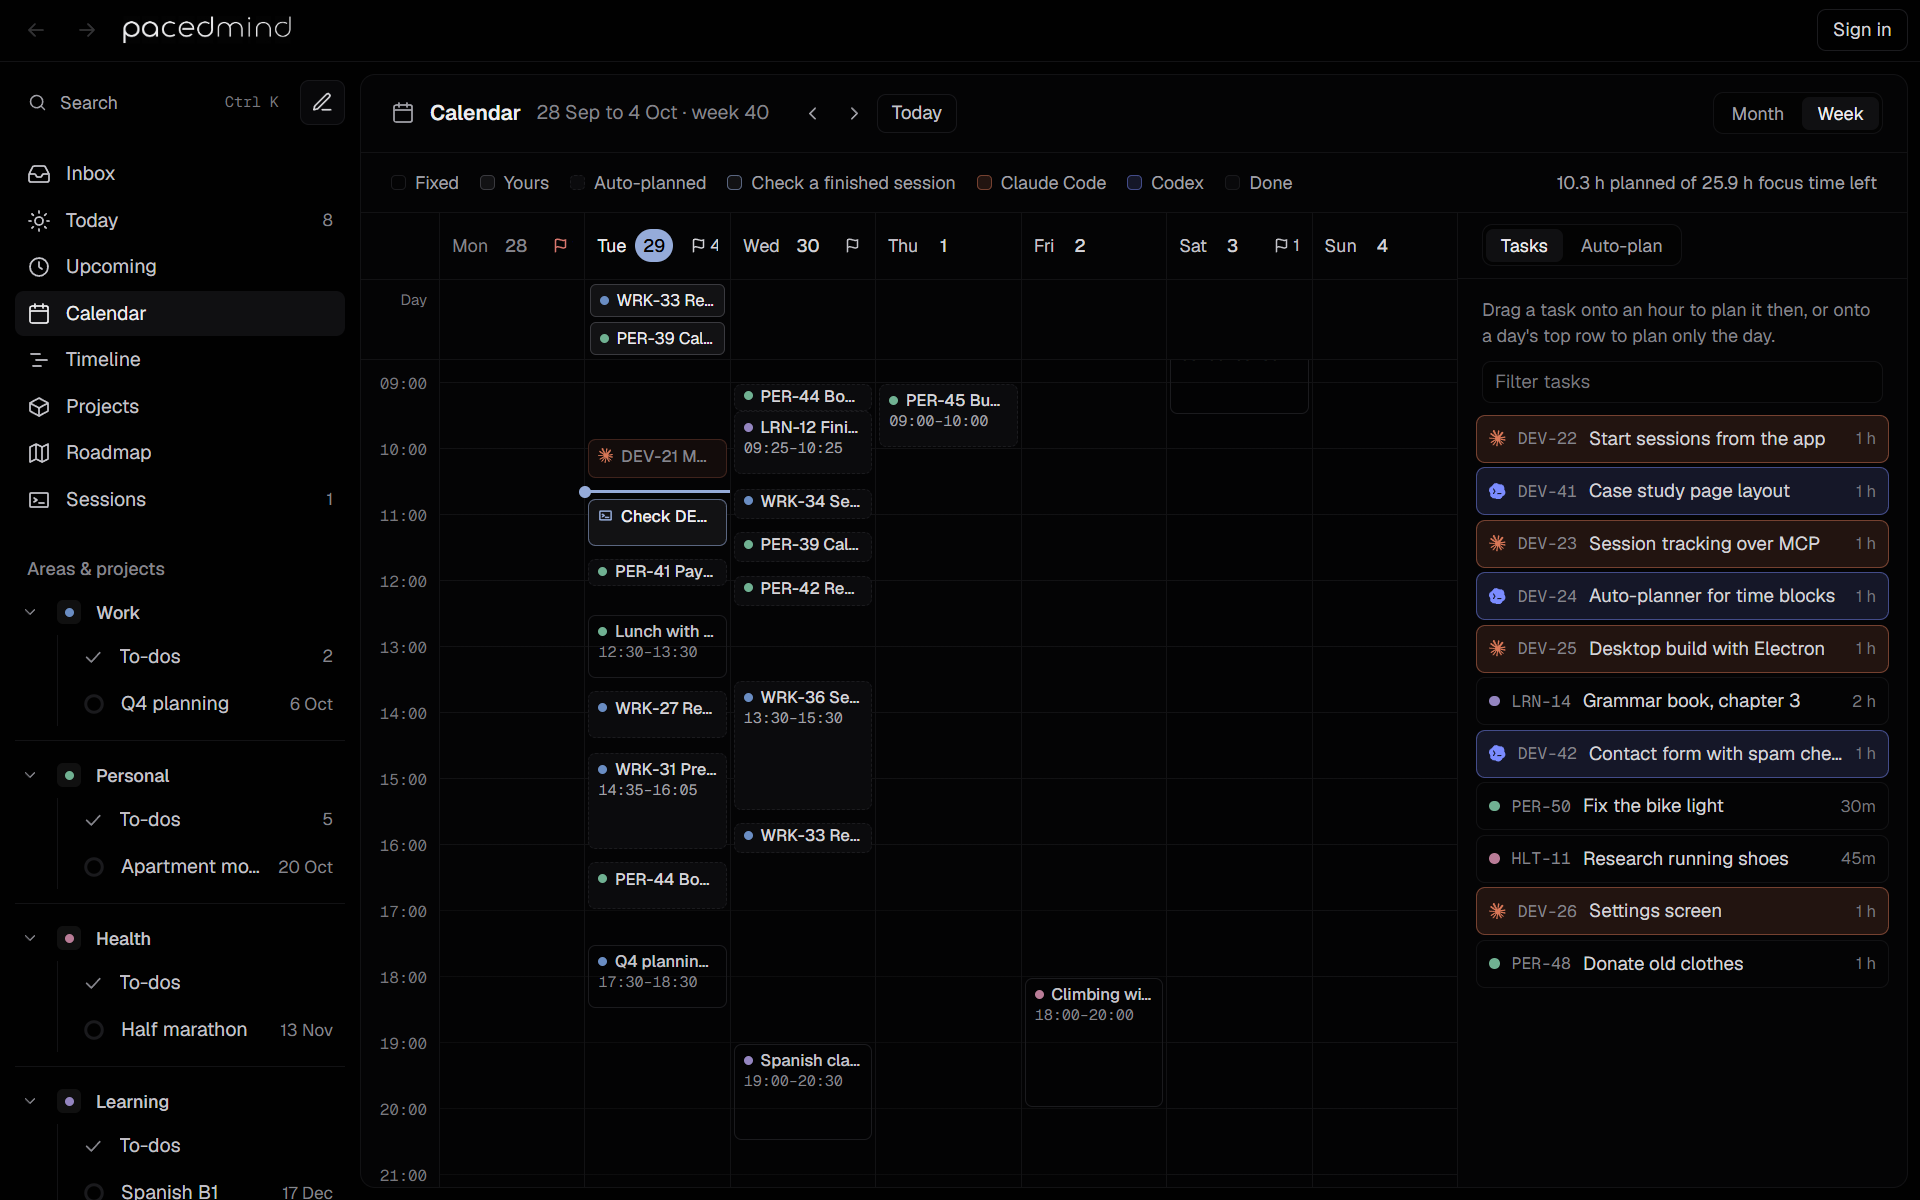This screenshot has height=1200, width=1920.
Task: Click the Search field in sidebar
Action: 155,102
